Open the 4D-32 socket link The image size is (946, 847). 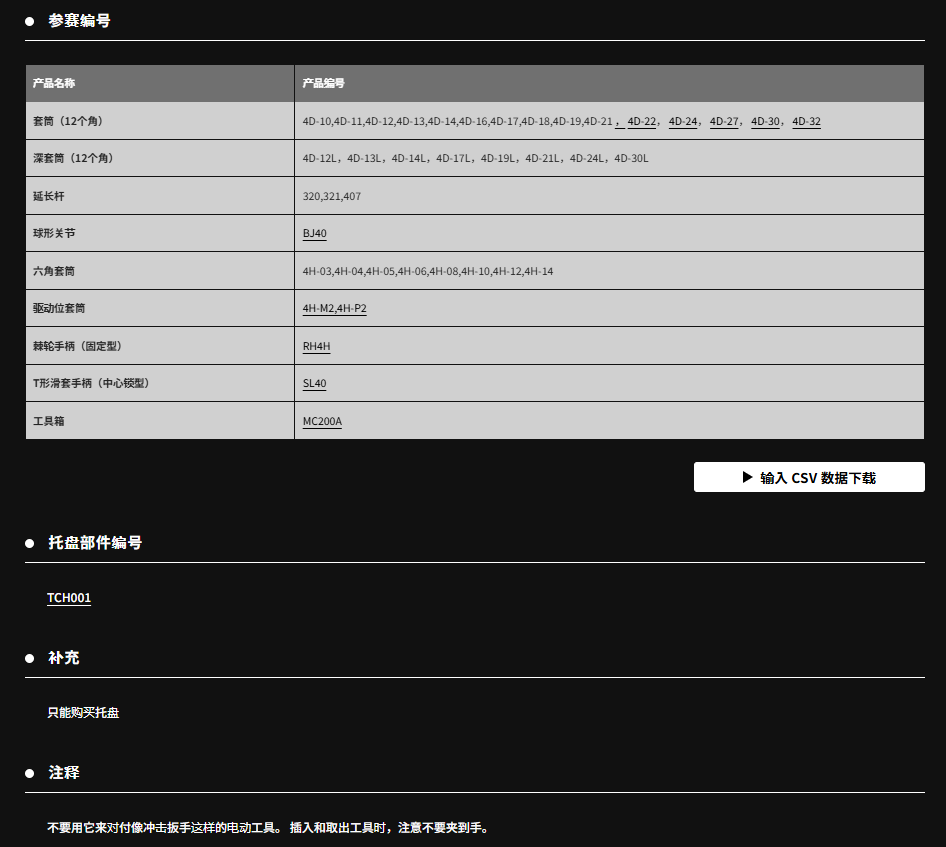click(x=806, y=122)
